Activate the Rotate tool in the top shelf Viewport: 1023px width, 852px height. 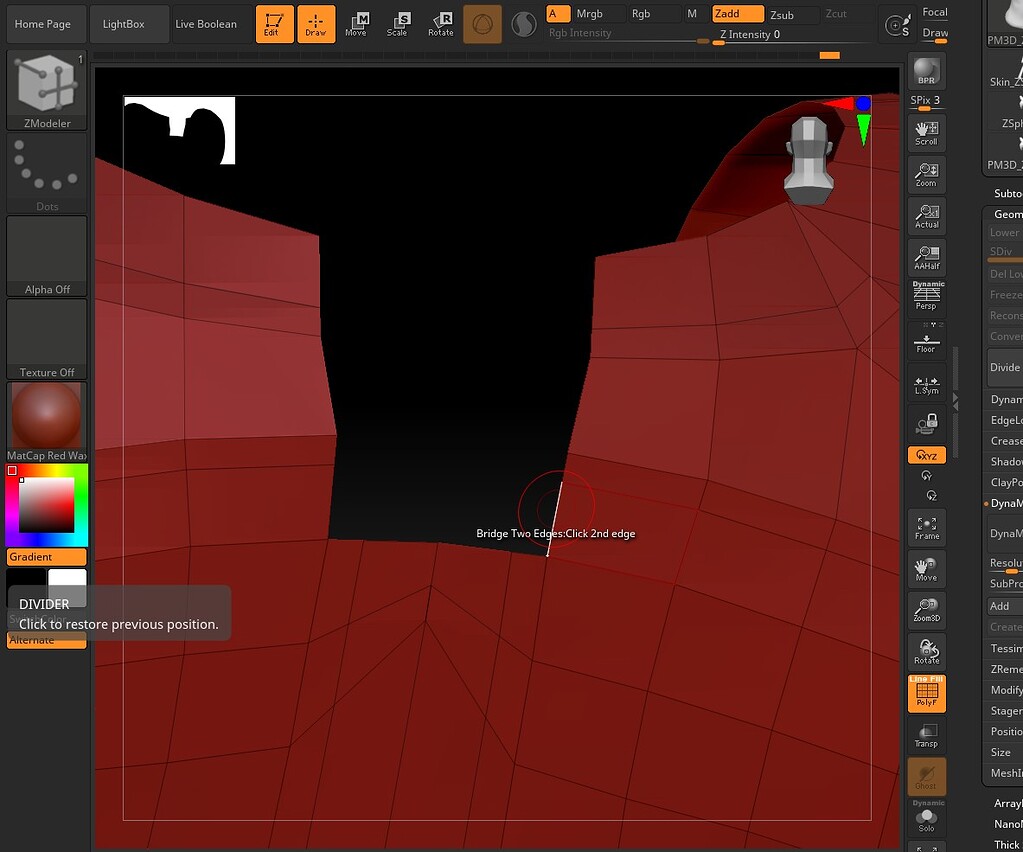pyautogui.click(x=440, y=24)
